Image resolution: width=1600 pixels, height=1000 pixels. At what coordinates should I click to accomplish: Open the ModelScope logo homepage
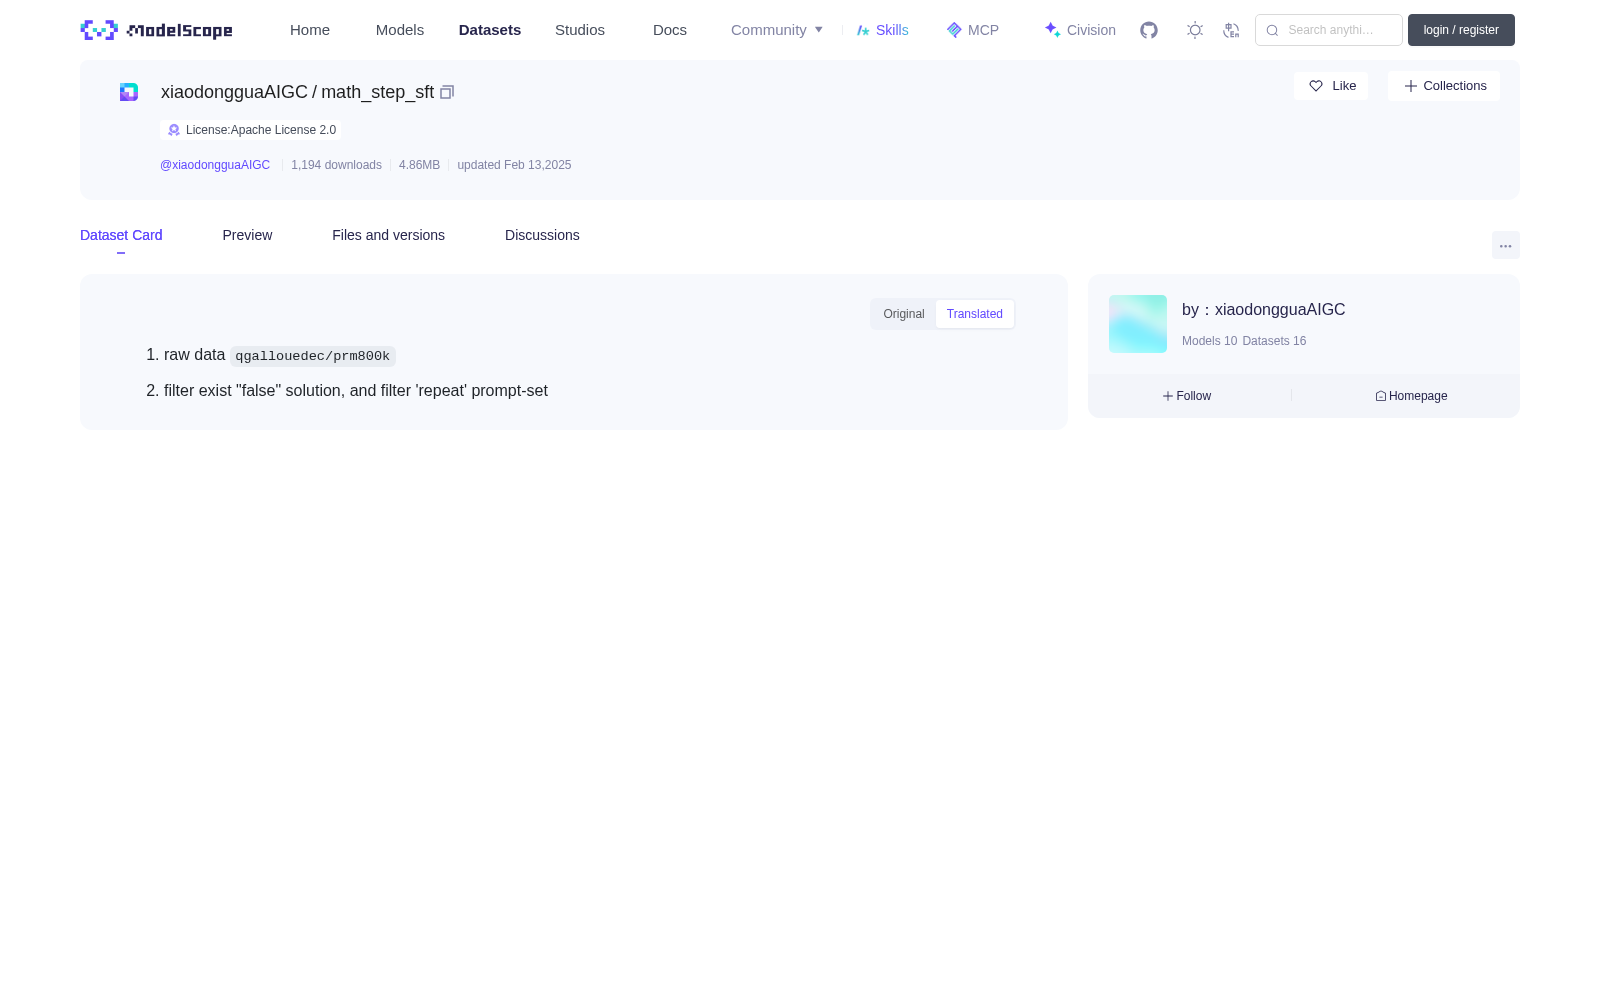click(156, 30)
